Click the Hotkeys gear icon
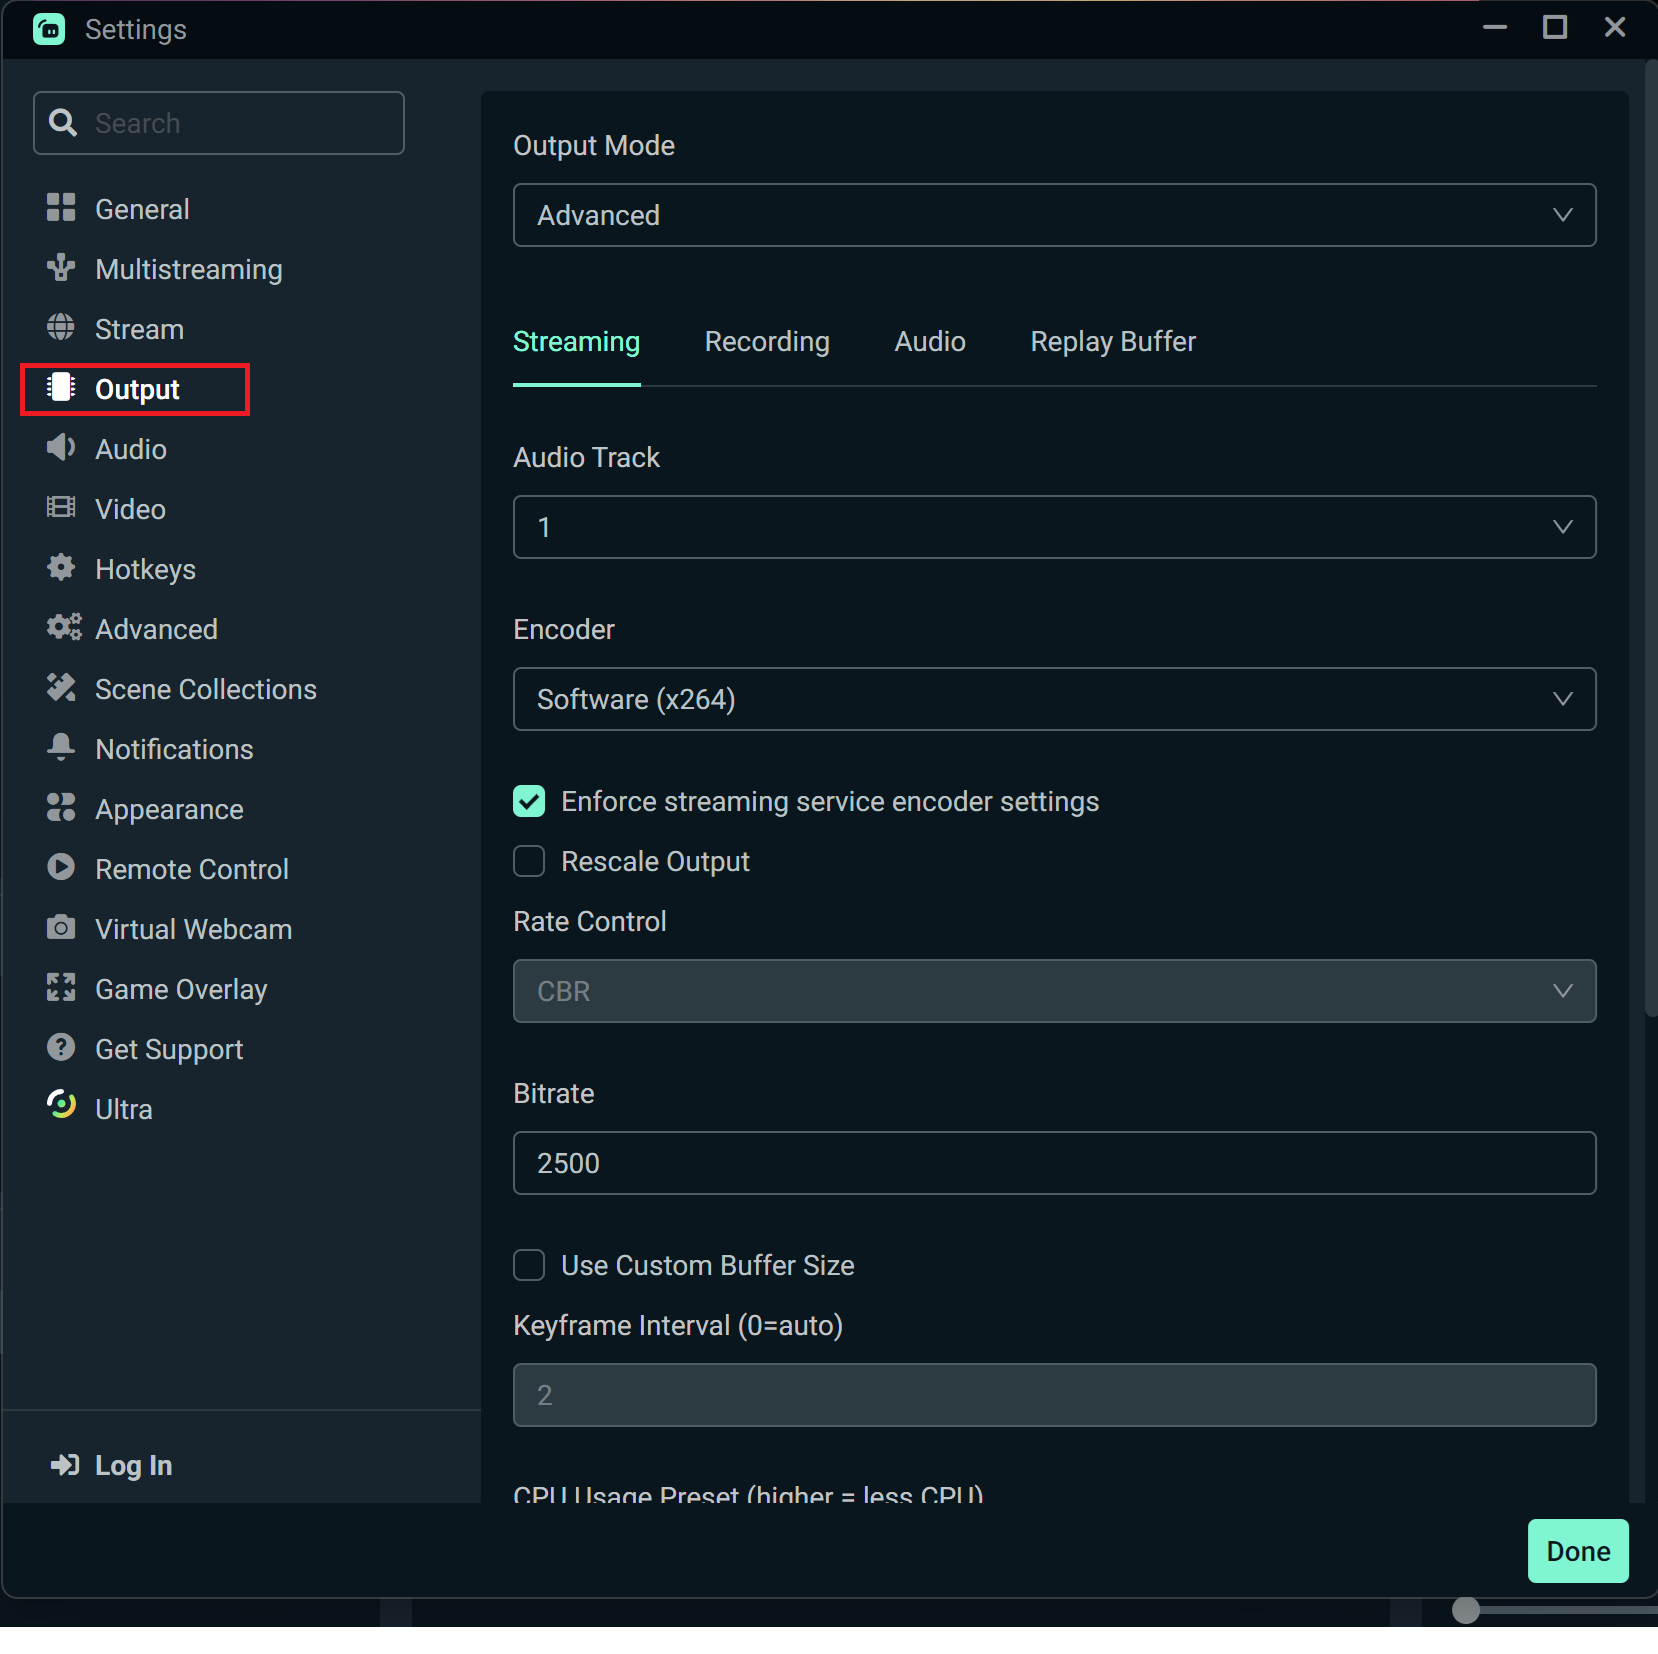The width and height of the screenshot is (1658, 1654). (x=61, y=567)
